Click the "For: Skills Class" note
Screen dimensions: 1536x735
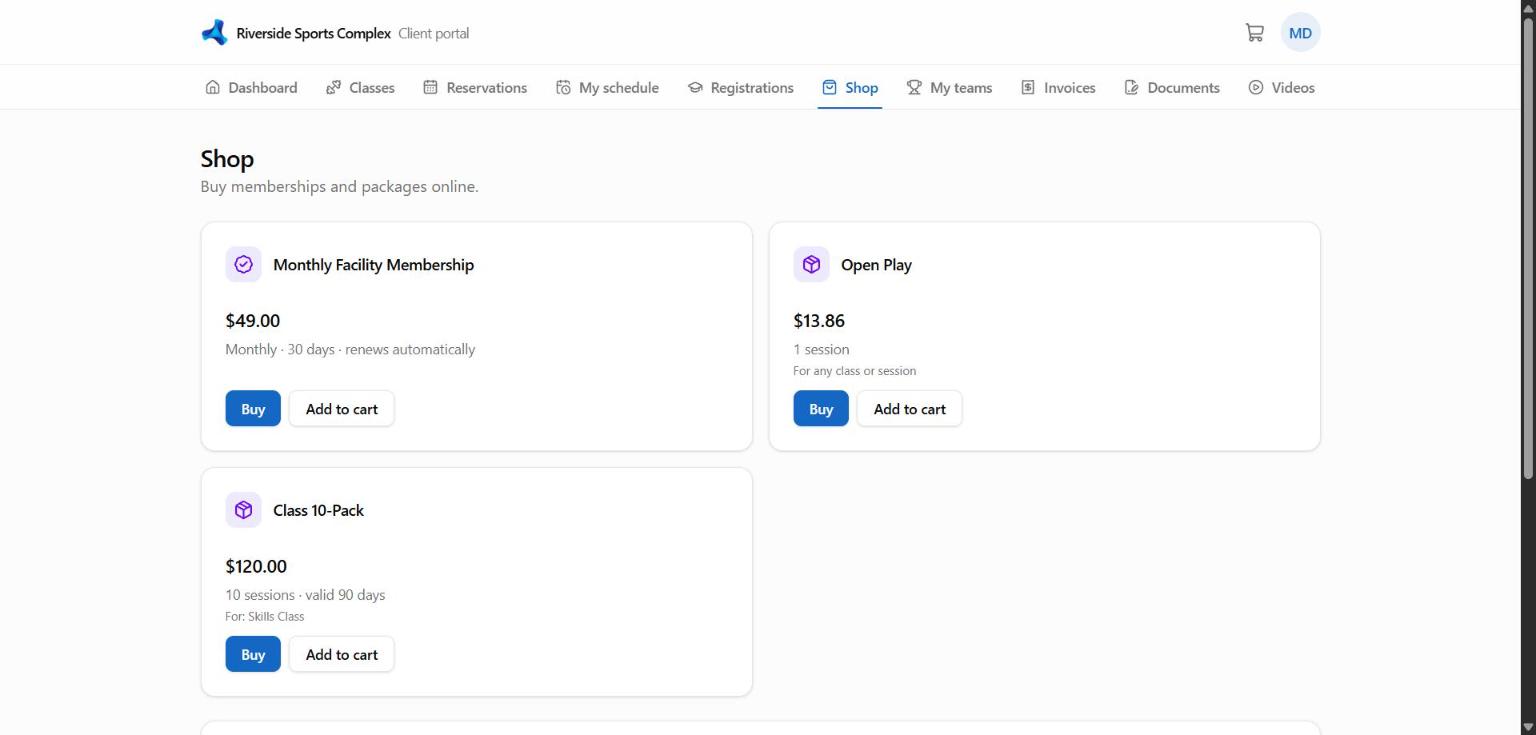265,616
